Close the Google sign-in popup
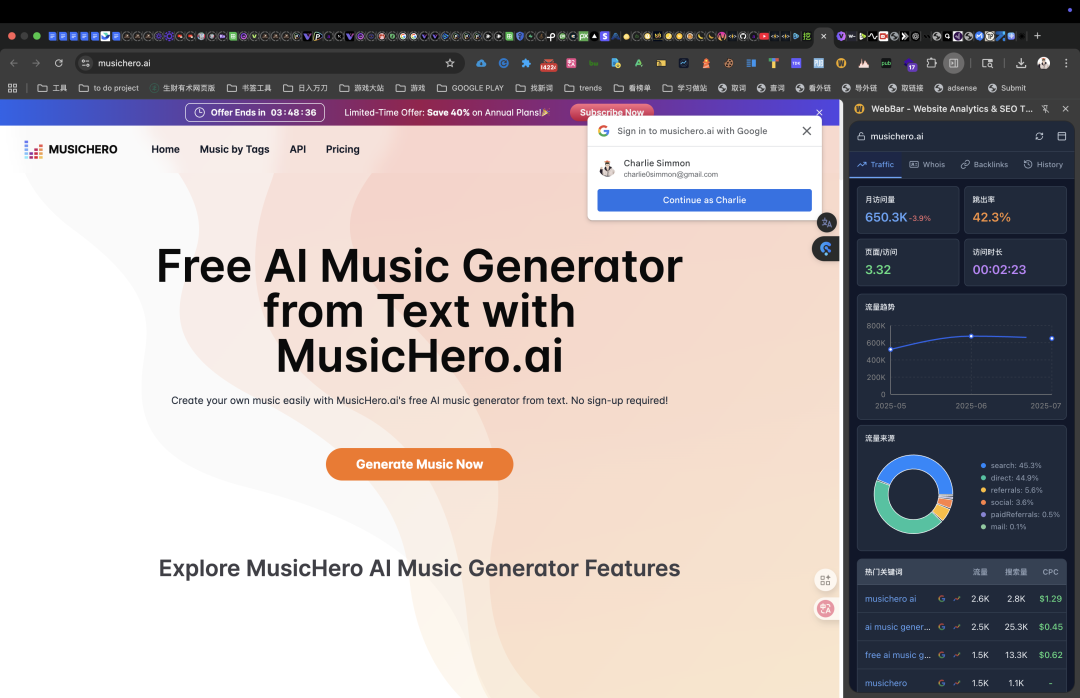1080x698 pixels. tap(807, 131)
